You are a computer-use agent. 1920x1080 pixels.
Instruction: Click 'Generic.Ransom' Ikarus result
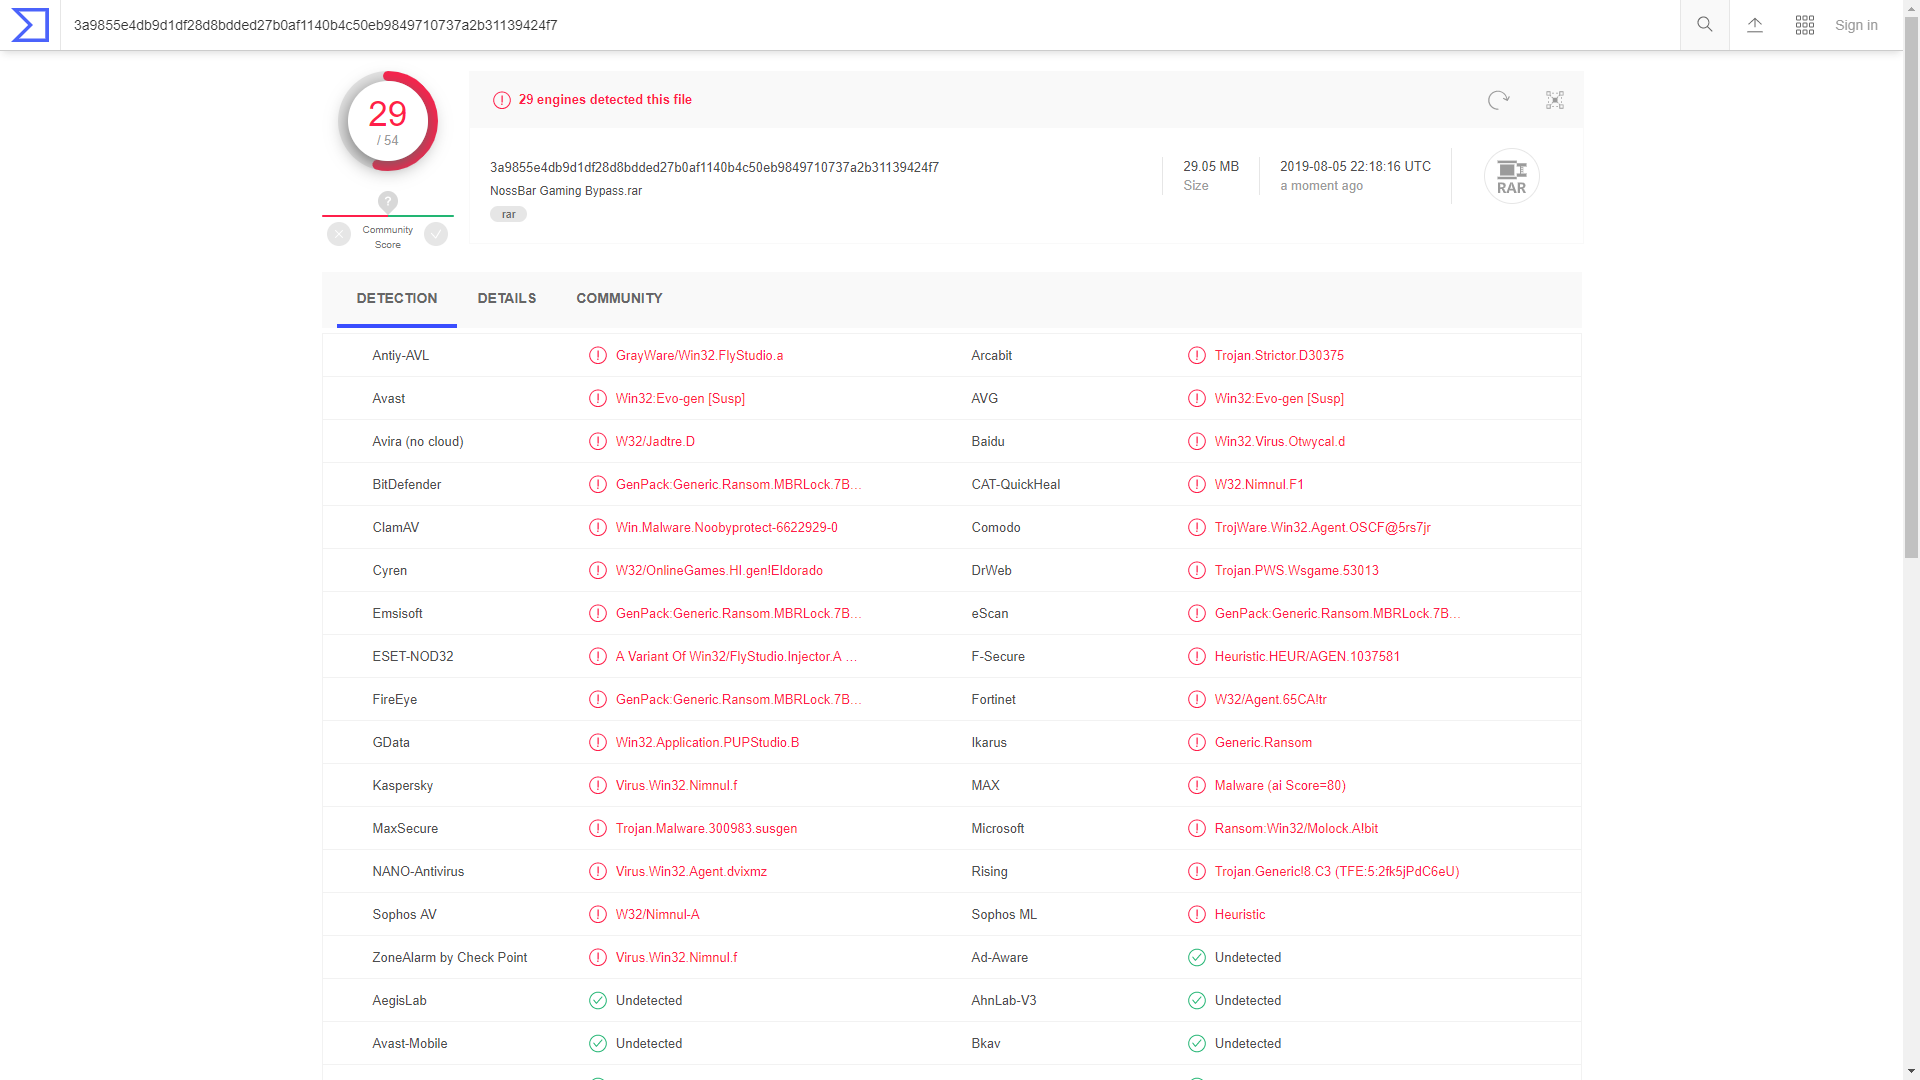coord(1263,743)
